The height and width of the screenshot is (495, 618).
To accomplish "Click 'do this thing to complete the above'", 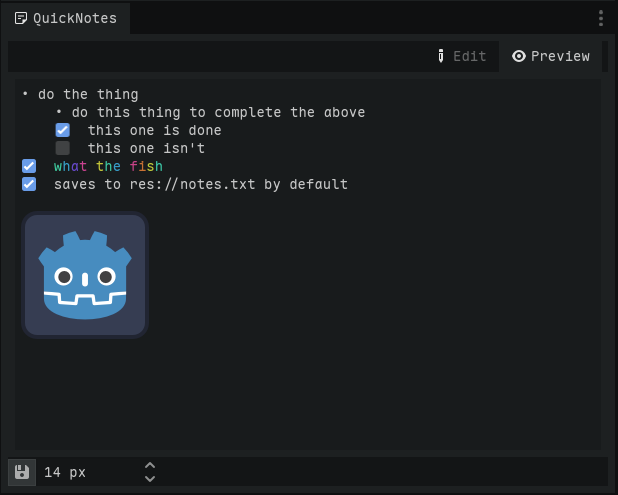I will 218,112.
